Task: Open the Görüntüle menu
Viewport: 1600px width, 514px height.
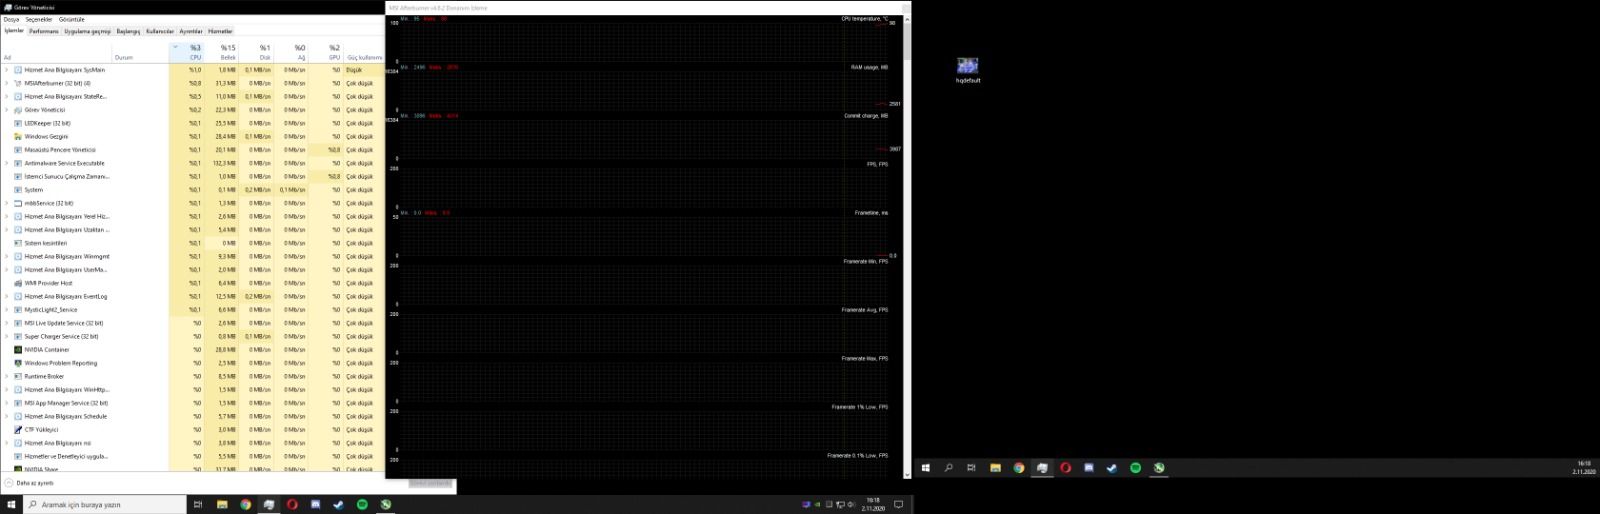Action: 72,19
